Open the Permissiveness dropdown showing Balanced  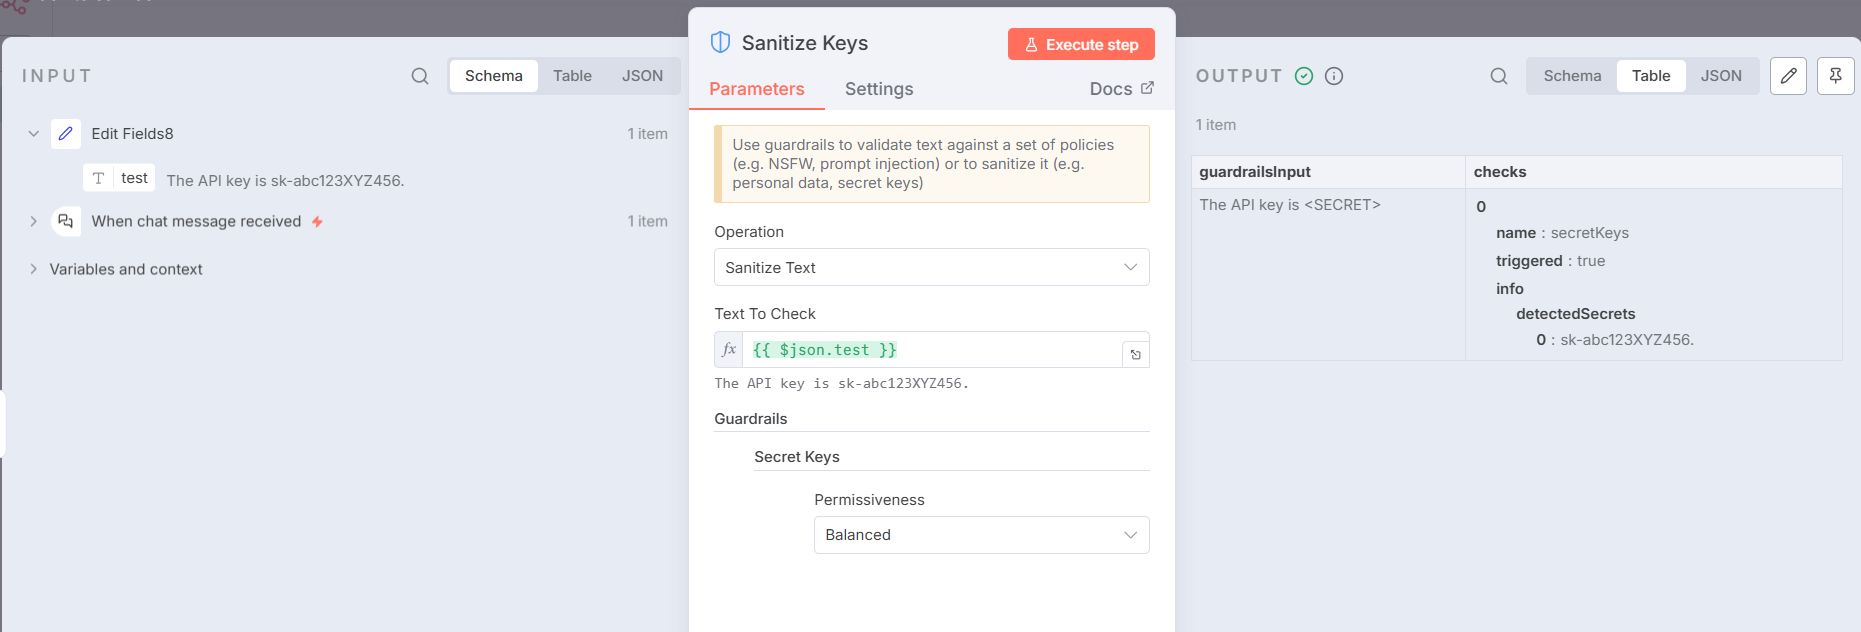coord(981,535)
